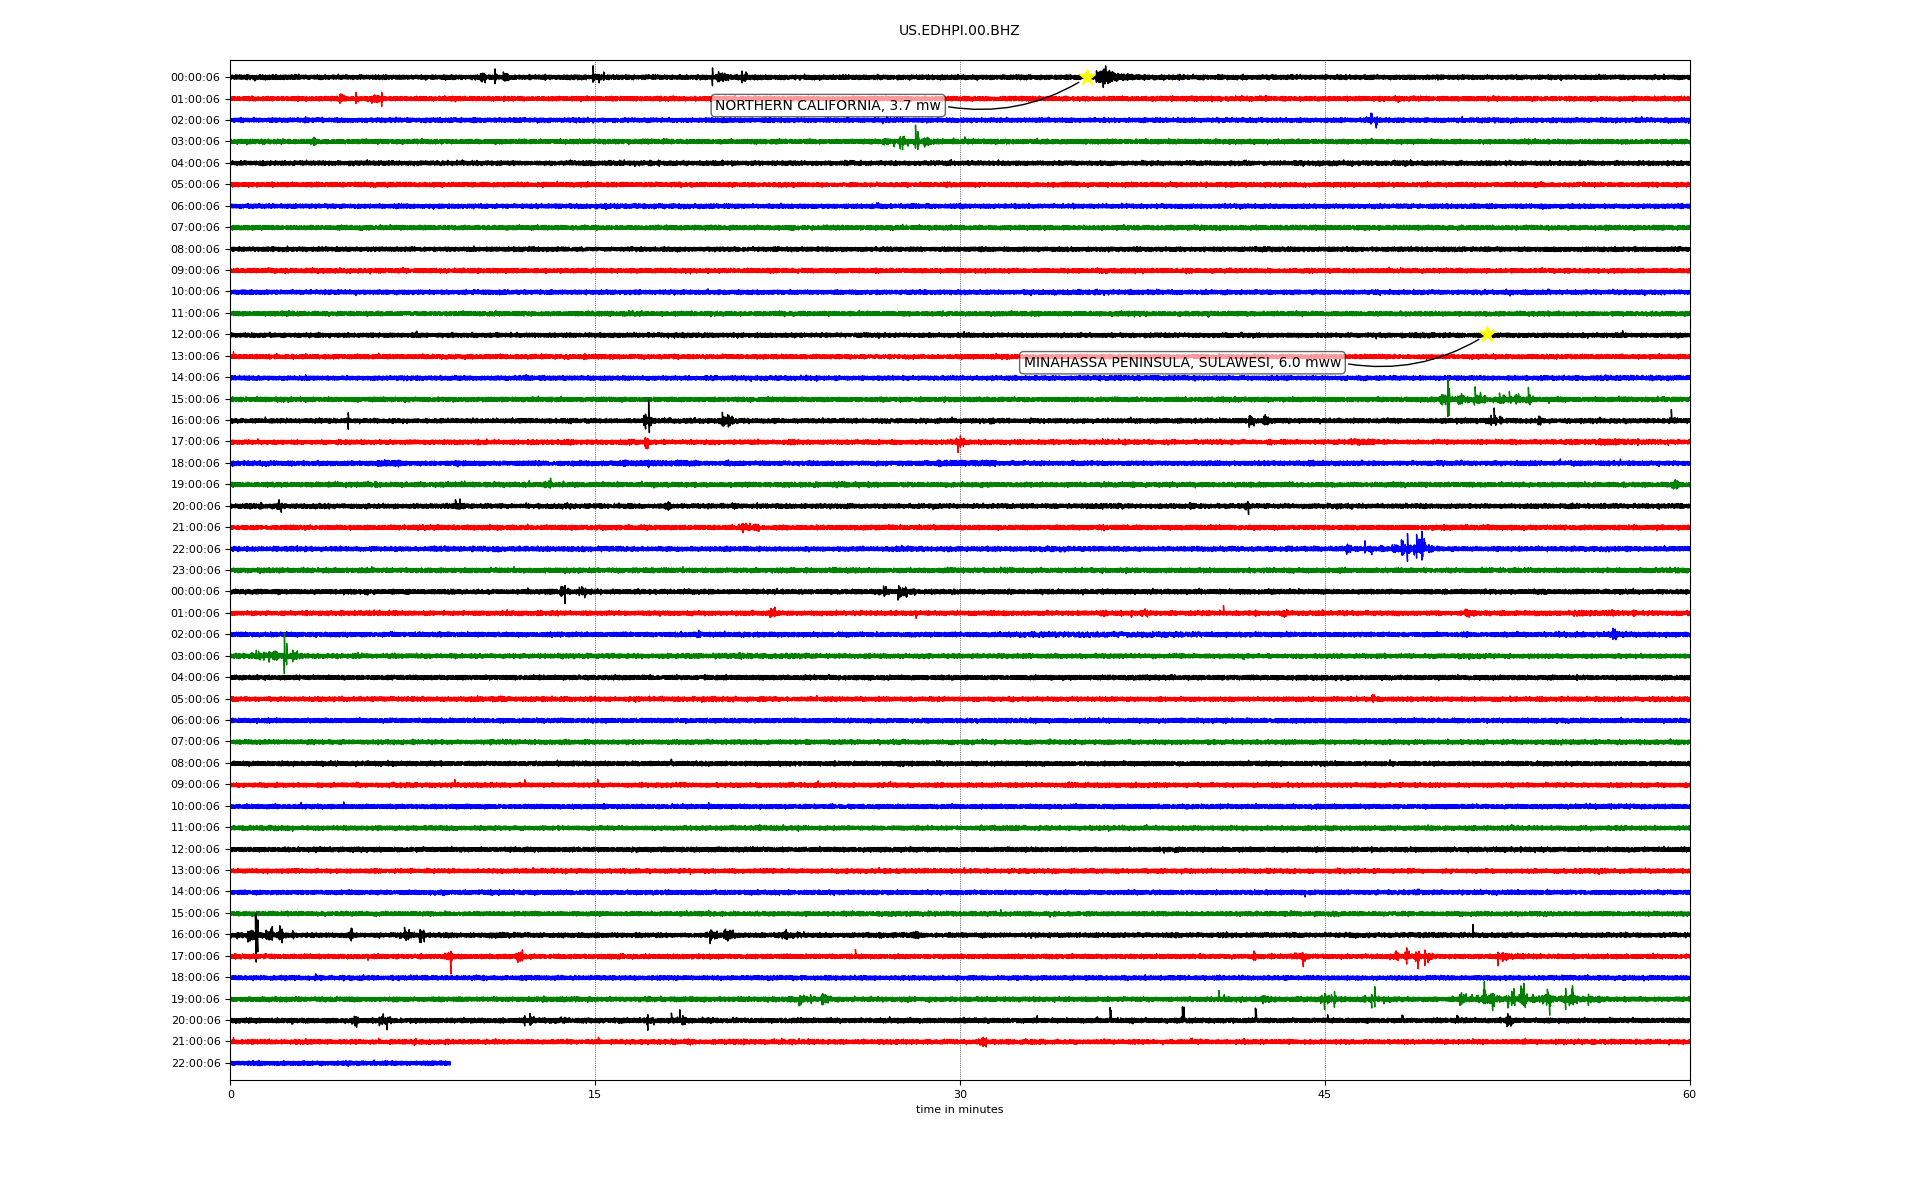
Task: Click the x-axis tick label 0
Action: click(231, 1094)
